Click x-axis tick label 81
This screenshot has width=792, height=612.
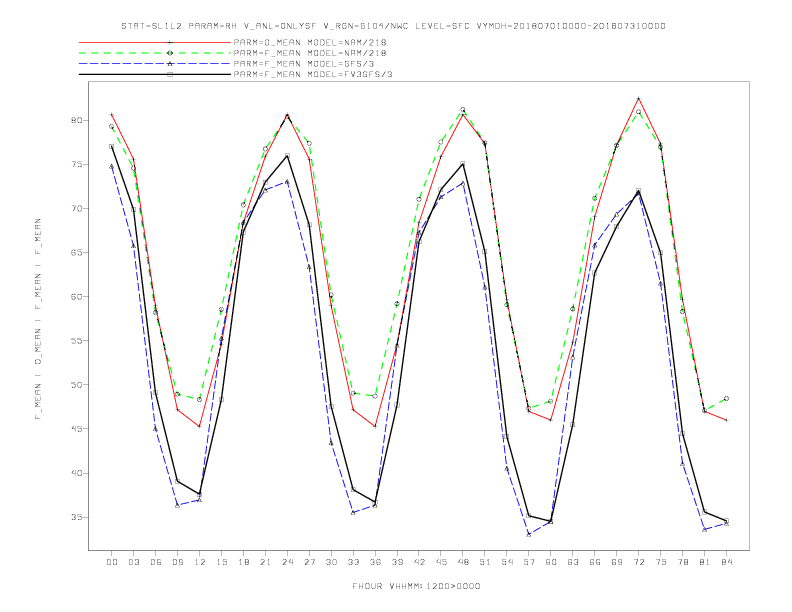pyautogui.click(x=705, y=562)
